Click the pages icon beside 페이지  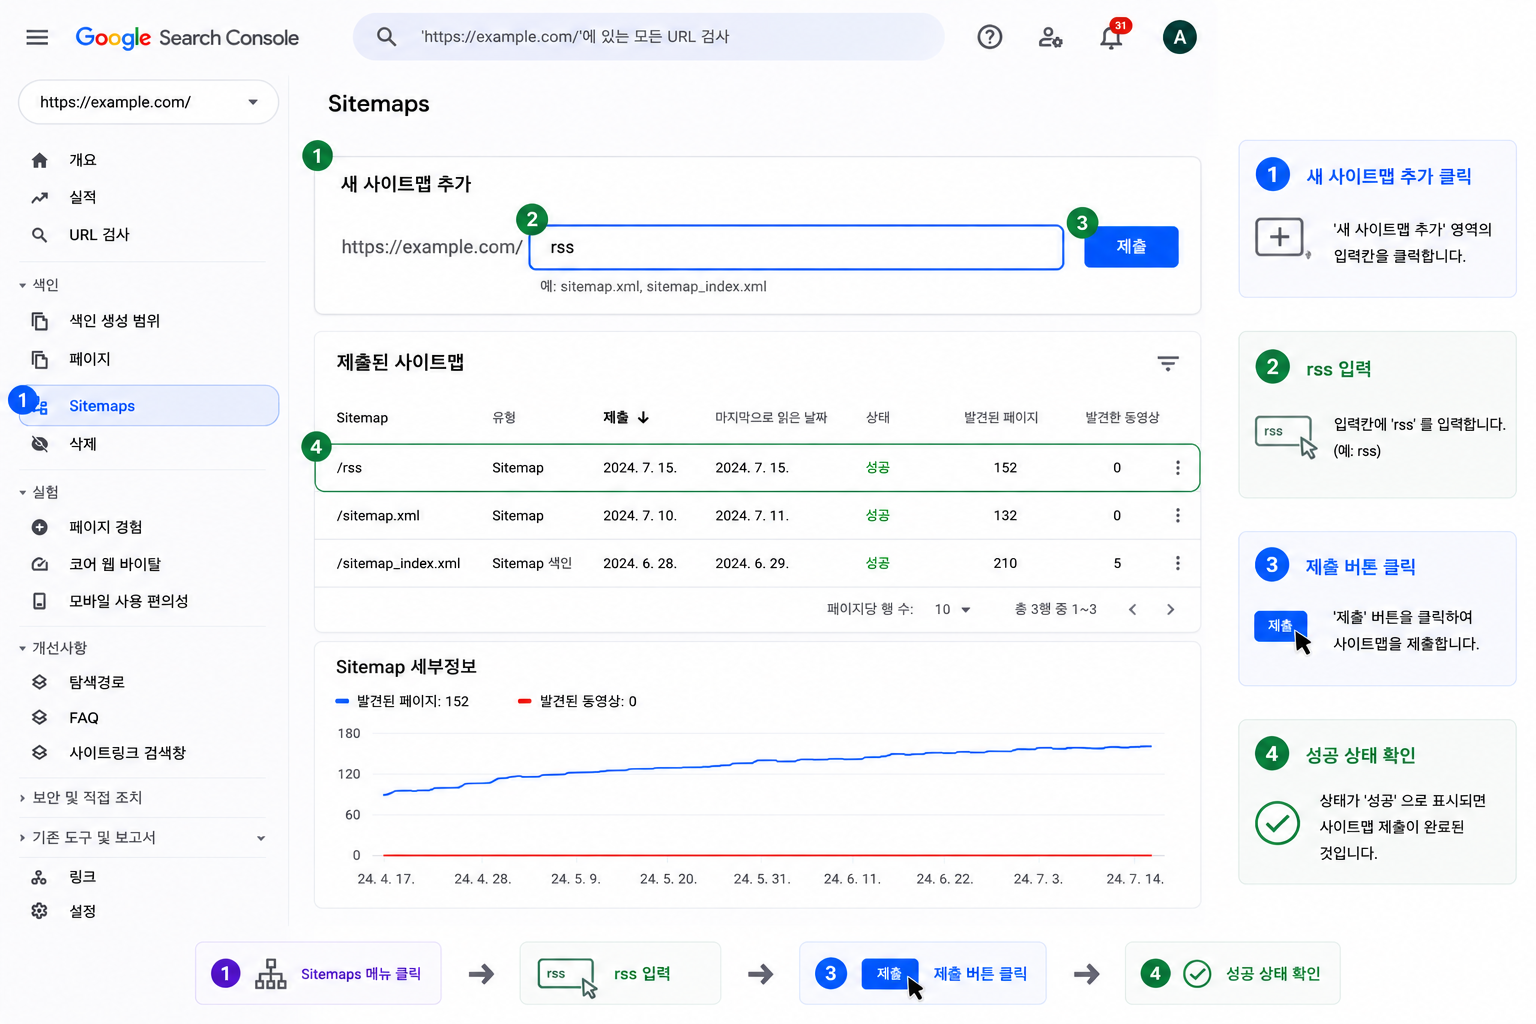click(x=39, y=359)
